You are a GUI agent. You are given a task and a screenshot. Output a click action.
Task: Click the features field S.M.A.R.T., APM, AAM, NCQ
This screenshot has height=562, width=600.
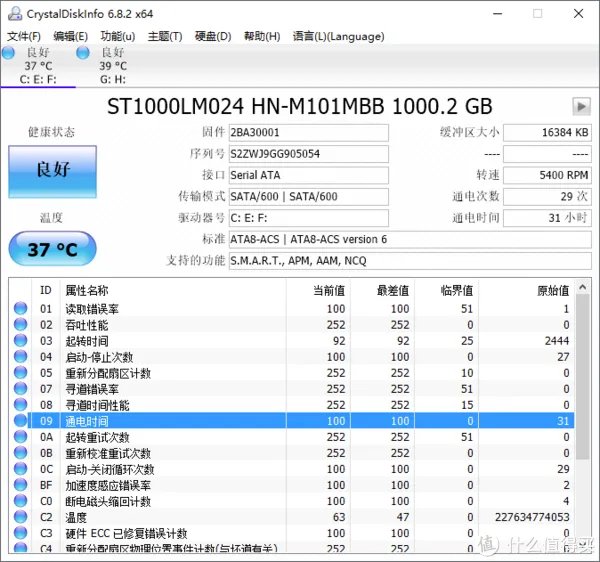[x=410, y=261]
